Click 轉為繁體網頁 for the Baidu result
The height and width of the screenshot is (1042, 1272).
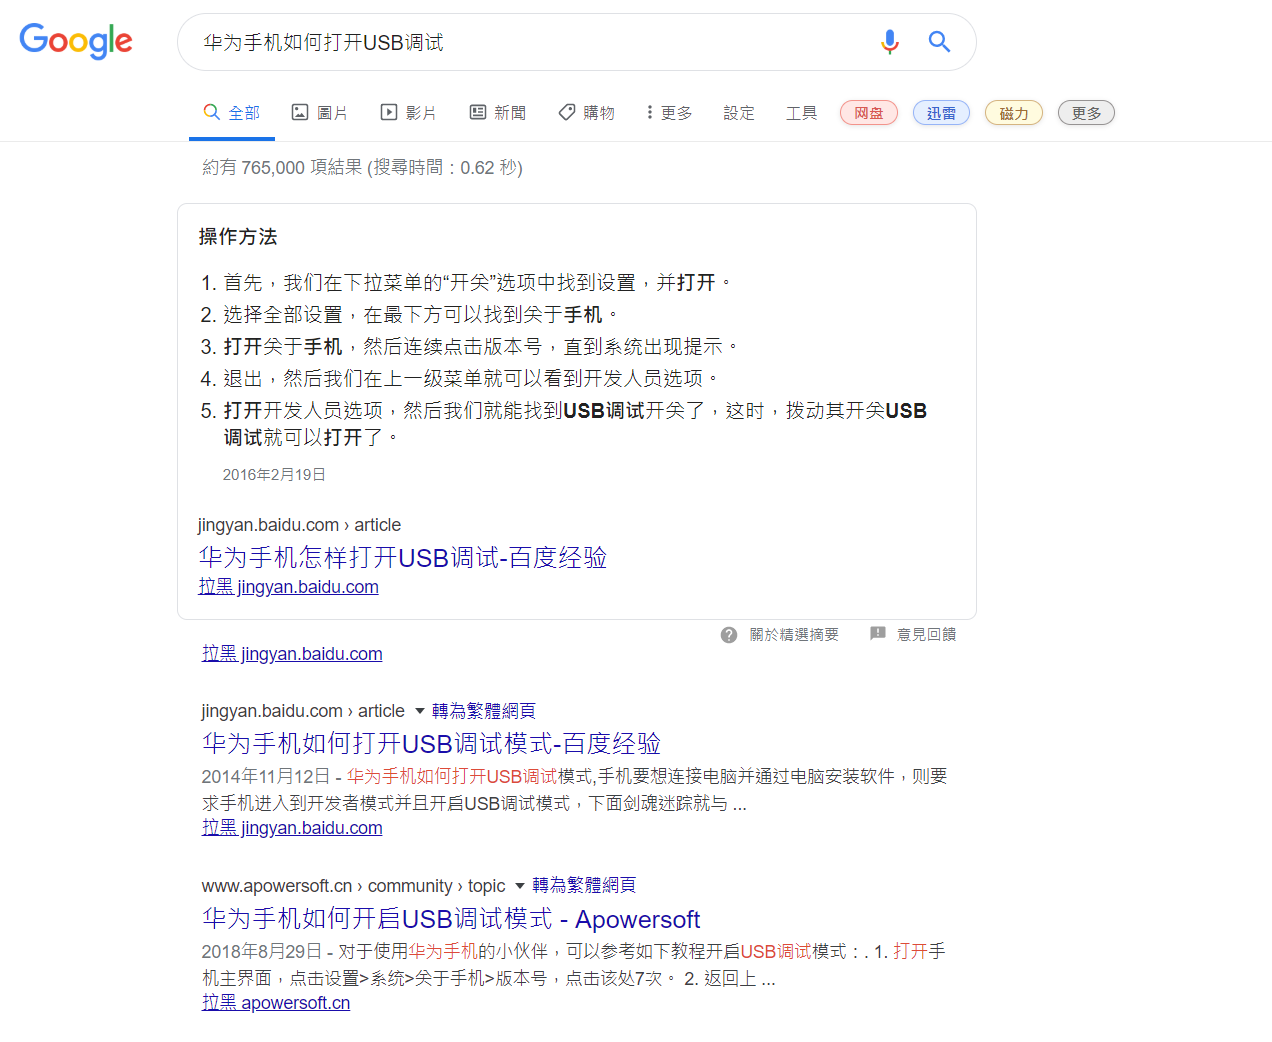tap(484, 711)
